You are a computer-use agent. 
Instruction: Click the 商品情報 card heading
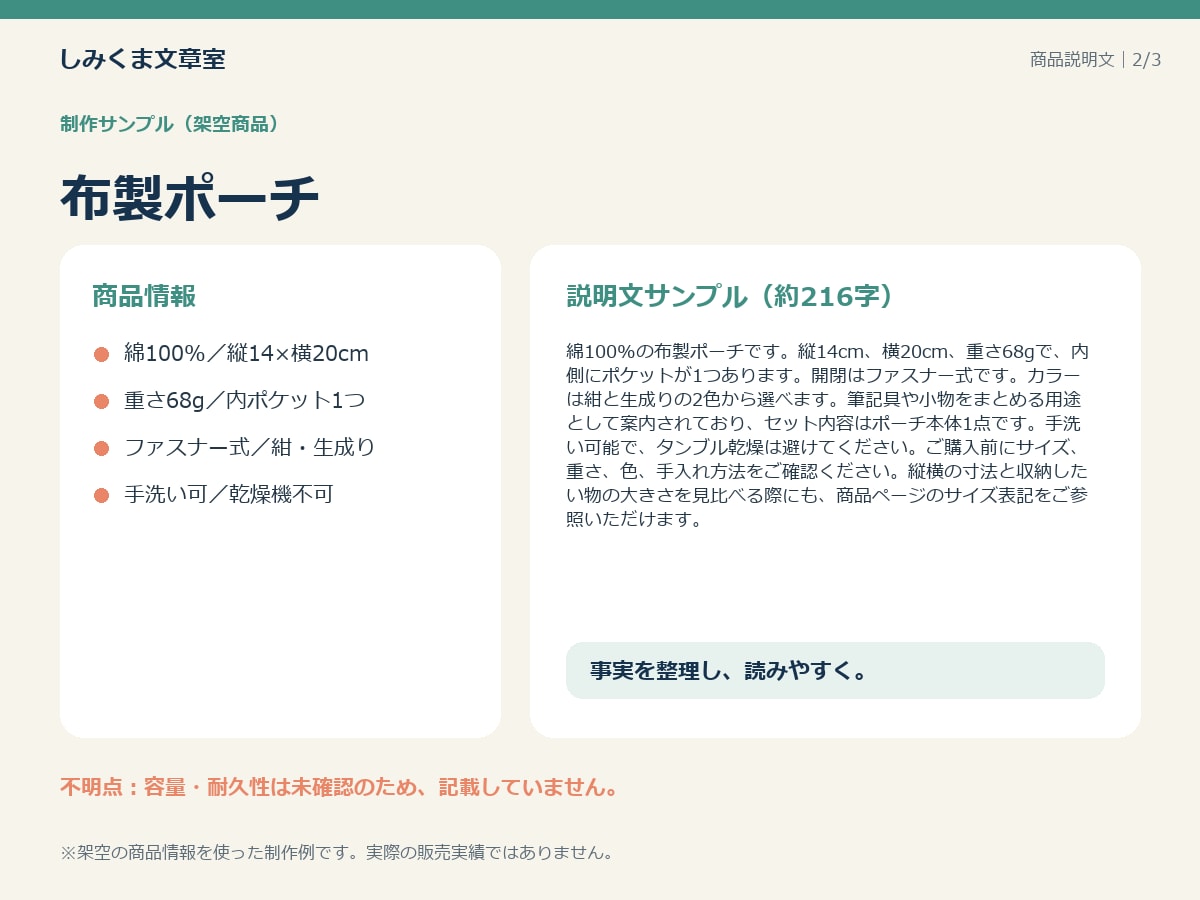point(144,296)
